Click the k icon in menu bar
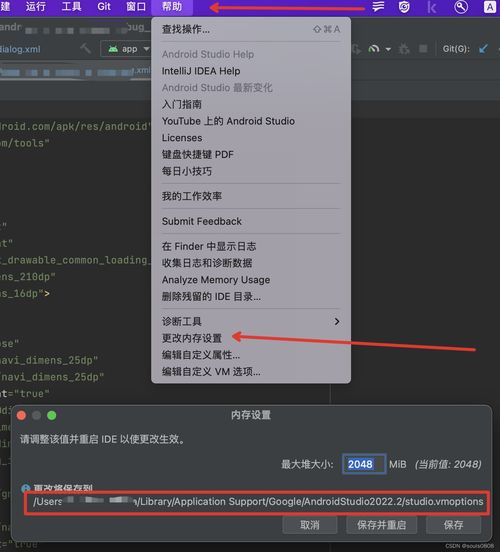Image resolution: width=500 pixels, height=552 pixels. 432,7
